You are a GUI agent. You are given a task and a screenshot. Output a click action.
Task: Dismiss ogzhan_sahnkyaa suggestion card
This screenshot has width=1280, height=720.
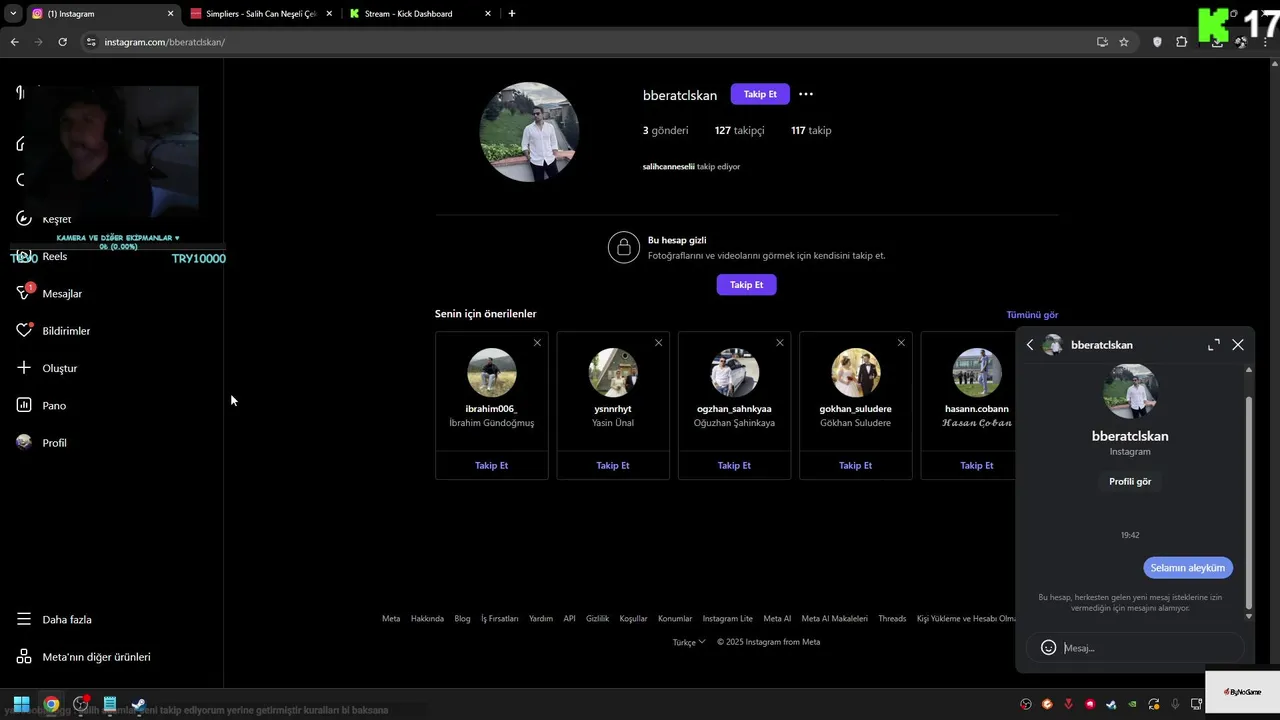pyautogui.click(x=780, y=343)
